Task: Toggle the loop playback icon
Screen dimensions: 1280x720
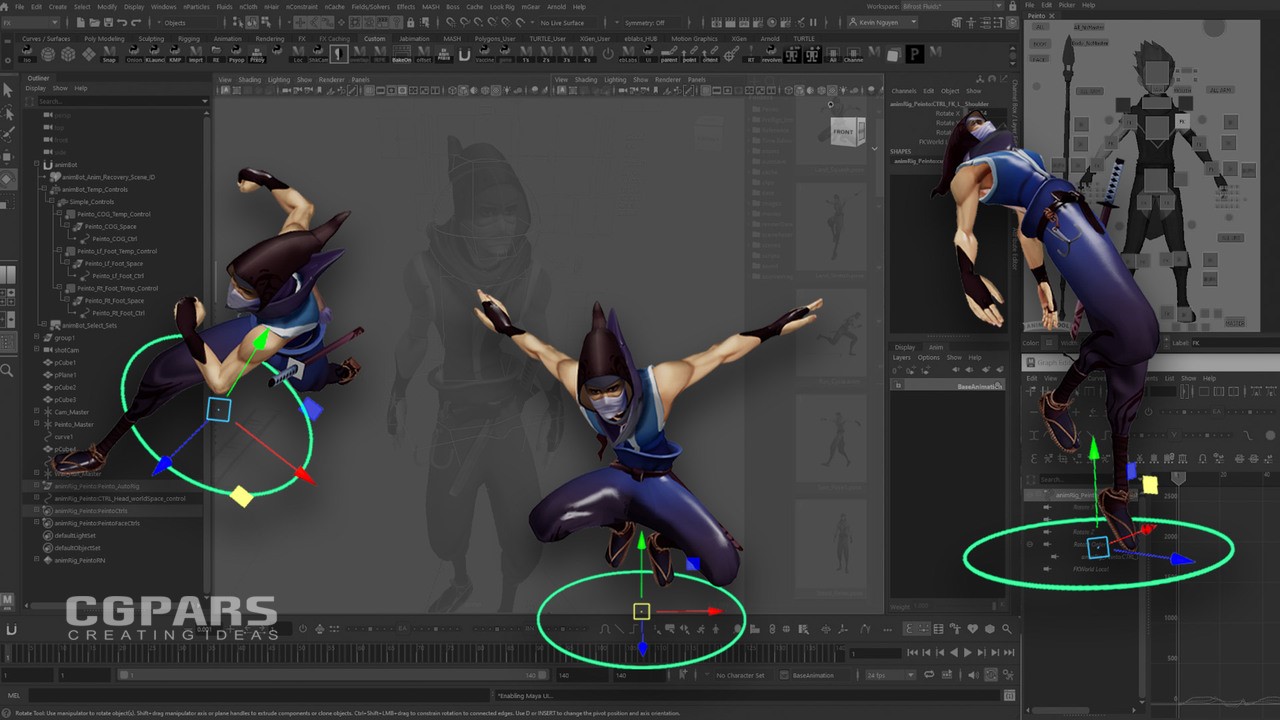Action: coord(930,675)
